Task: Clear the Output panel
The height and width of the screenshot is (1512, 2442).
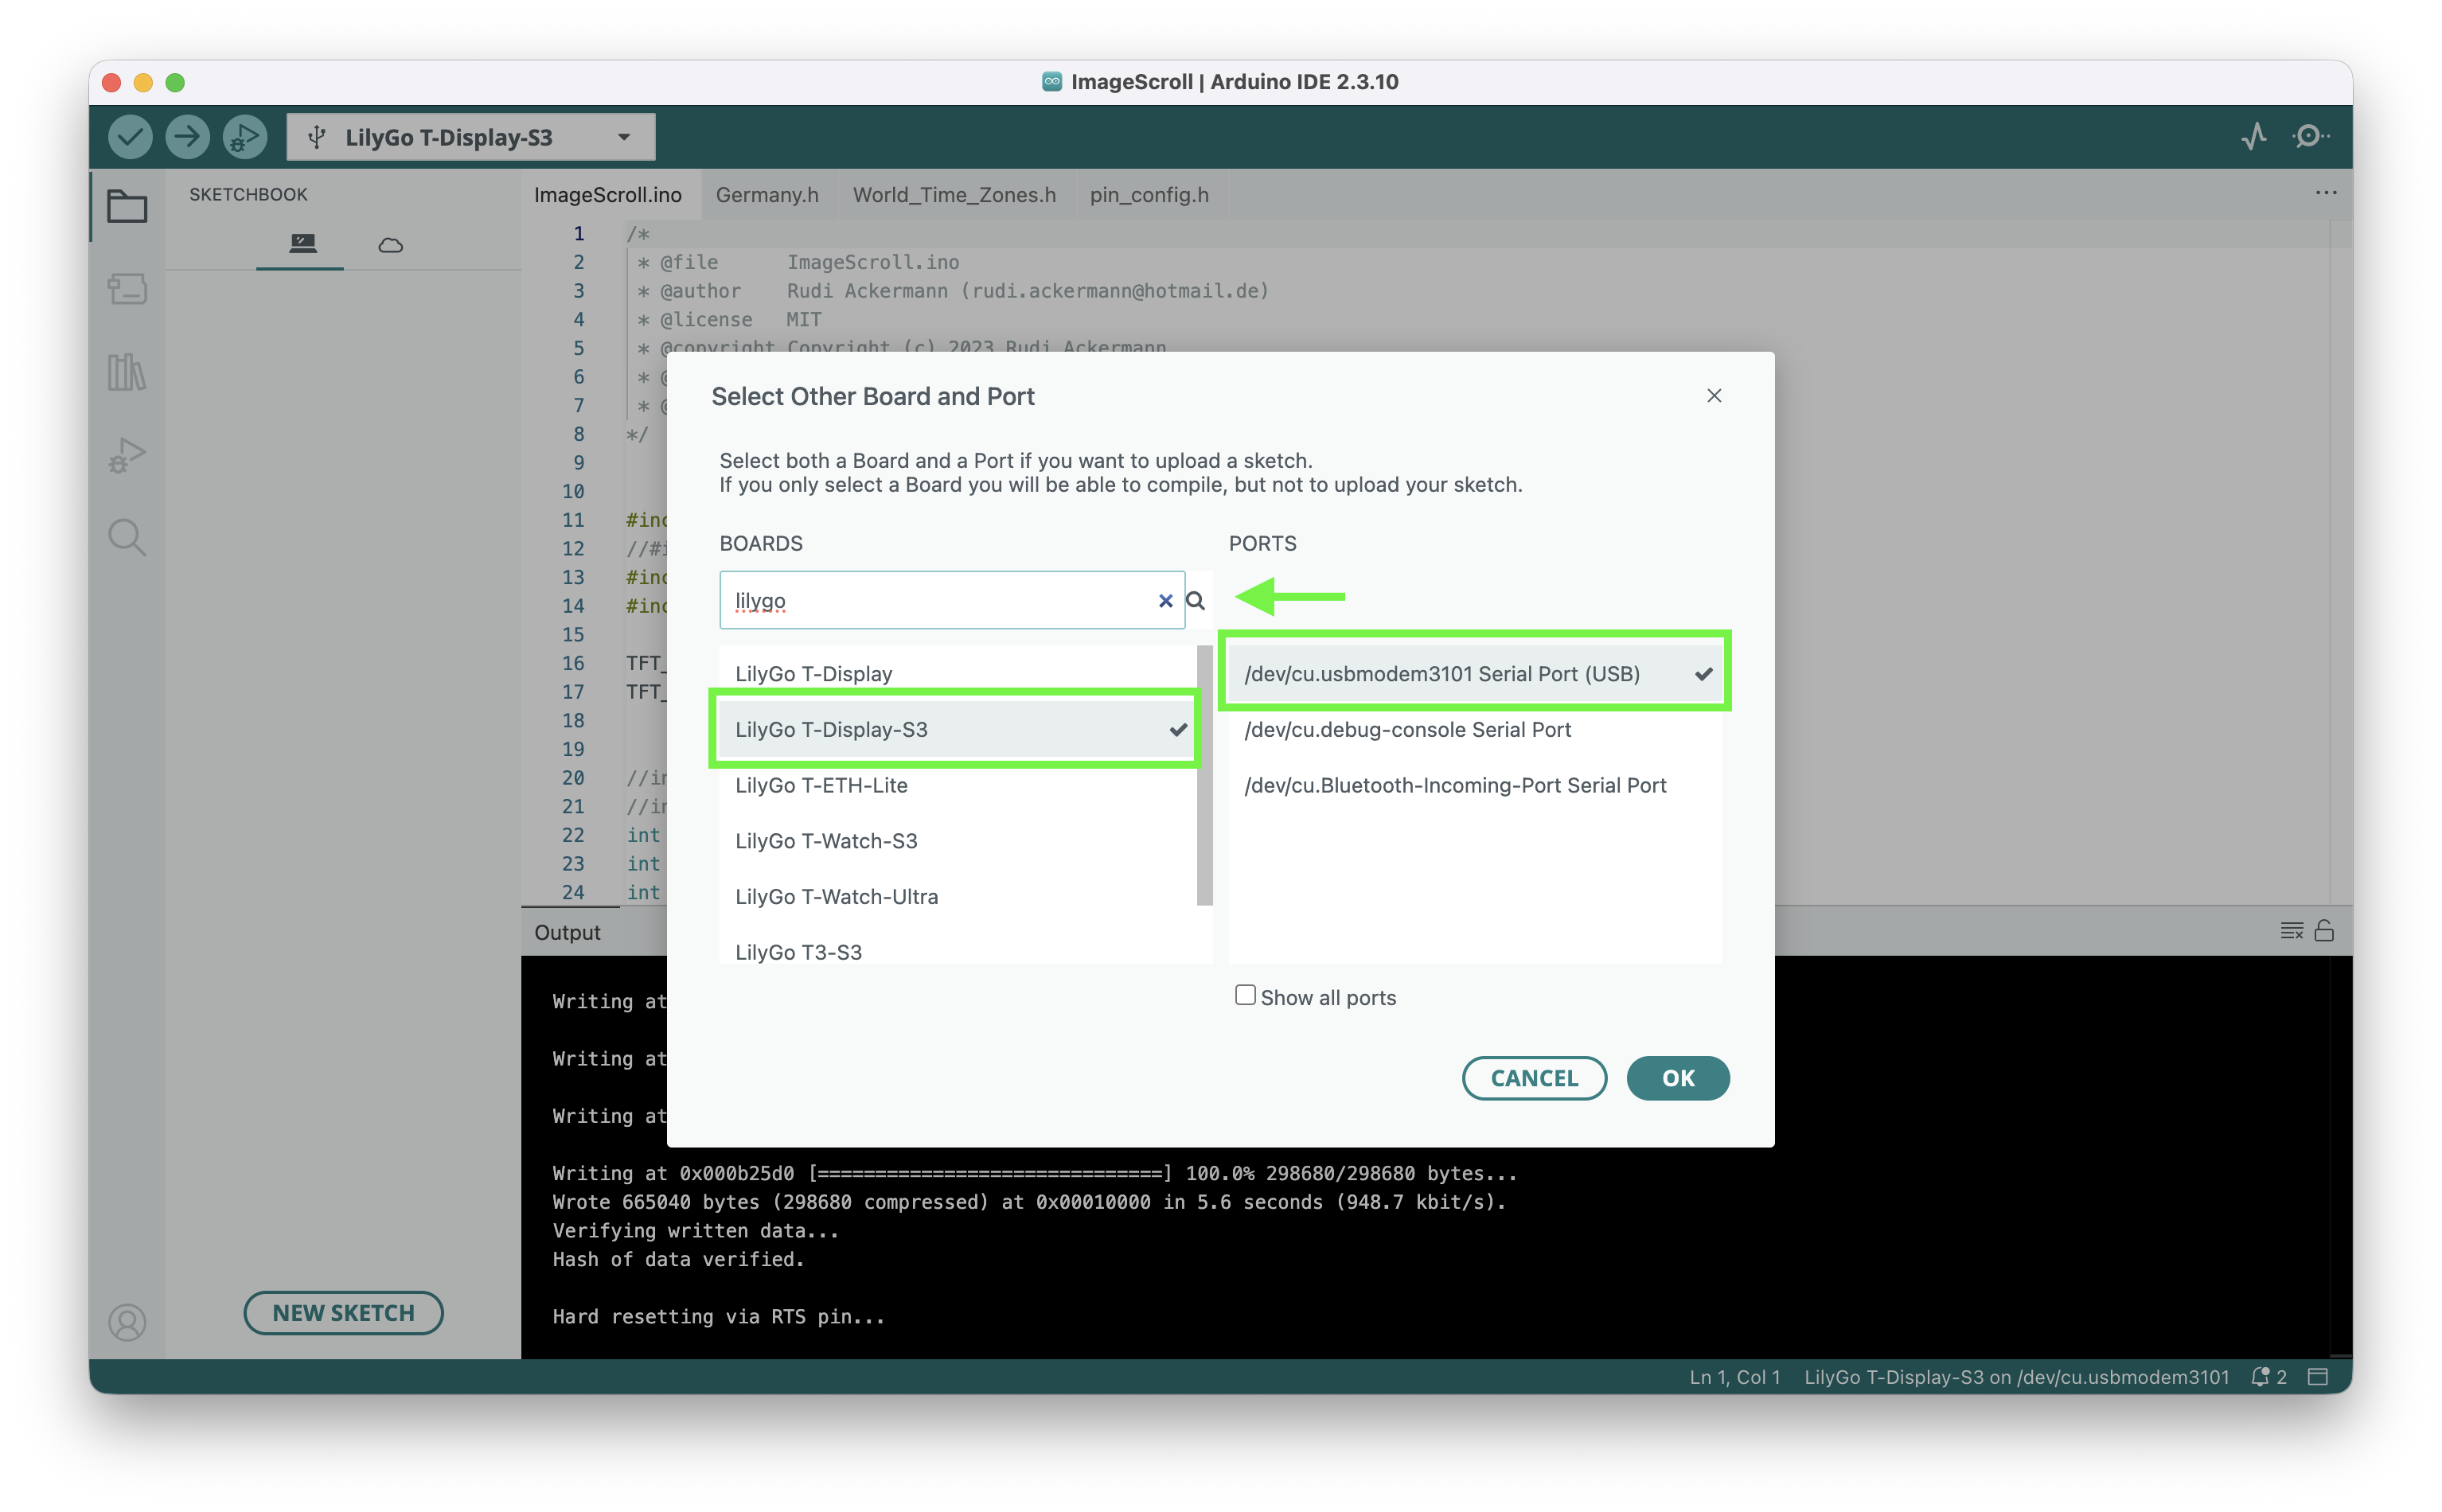Action: tap(2291, 931)
